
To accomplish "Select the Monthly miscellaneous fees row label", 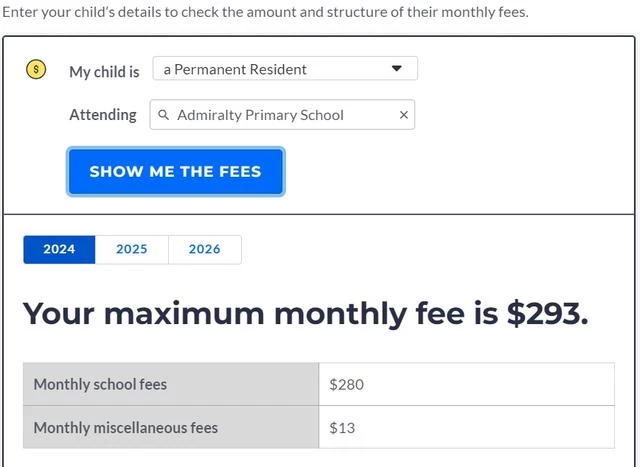I will pyautogui.click(x=171, y=427).
